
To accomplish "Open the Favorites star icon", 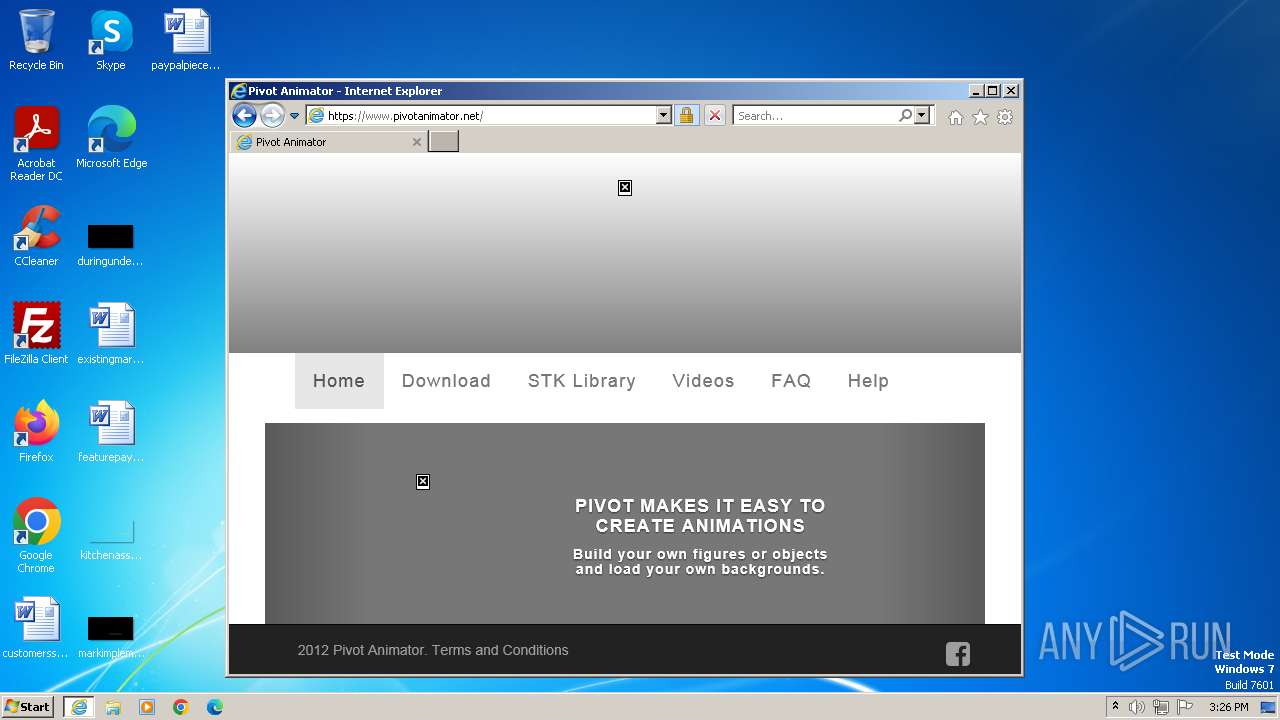I will point(980,117).
